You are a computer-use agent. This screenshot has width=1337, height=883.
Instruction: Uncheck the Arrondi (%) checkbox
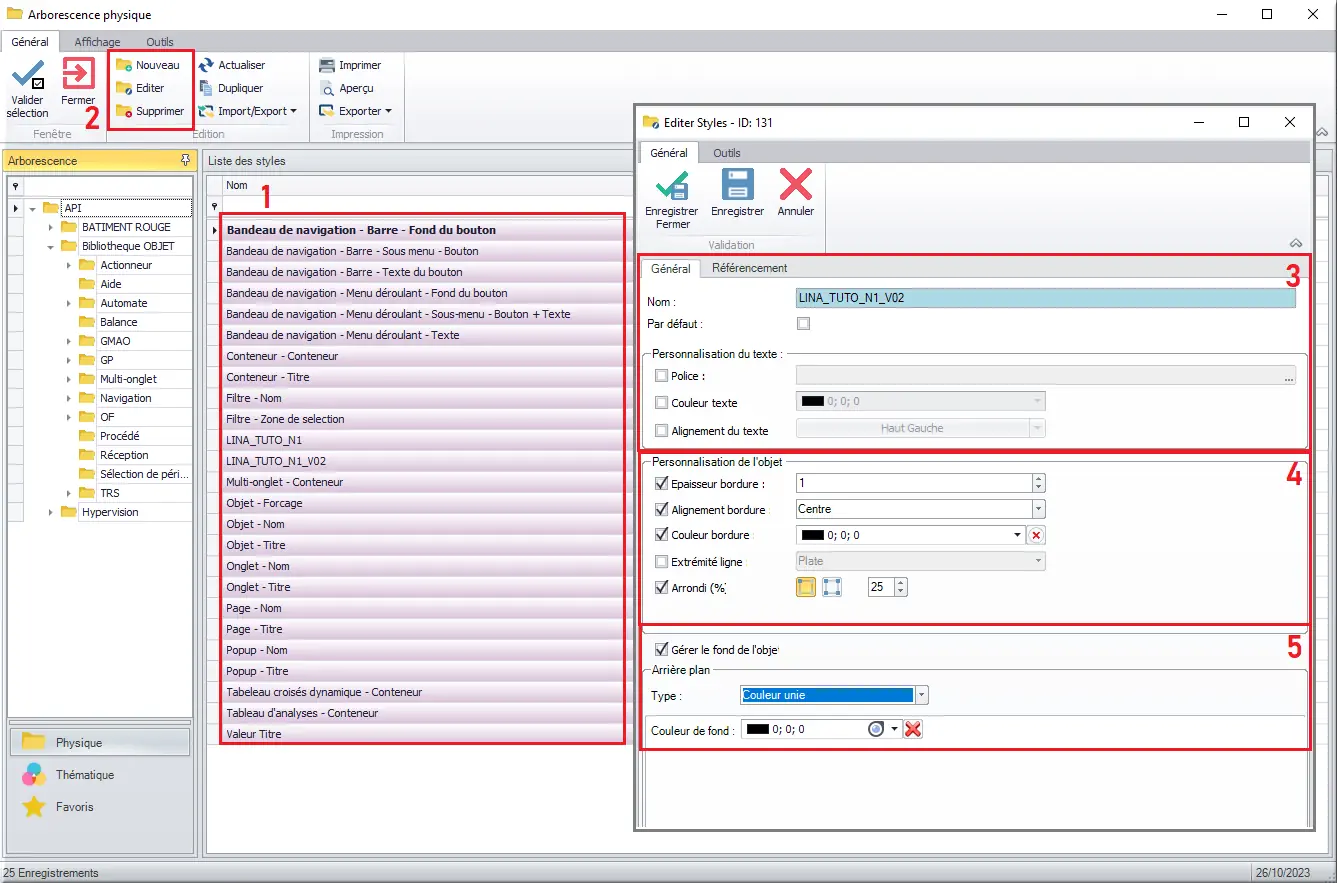point(661,587)
